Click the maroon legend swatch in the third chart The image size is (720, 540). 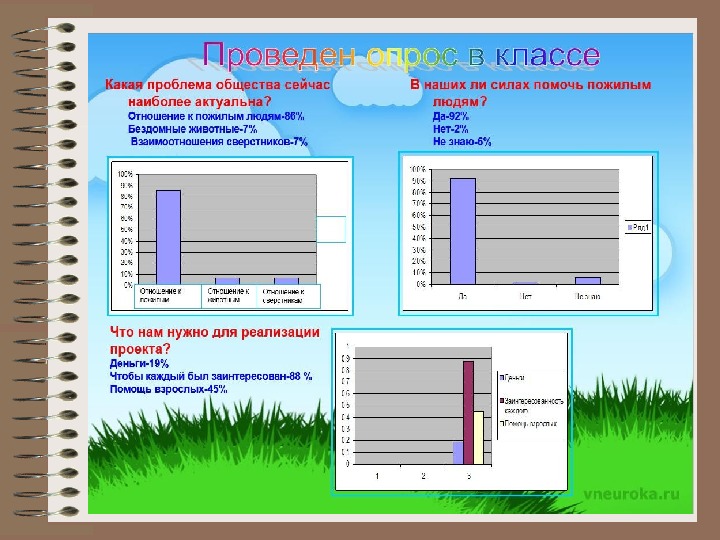502,401
